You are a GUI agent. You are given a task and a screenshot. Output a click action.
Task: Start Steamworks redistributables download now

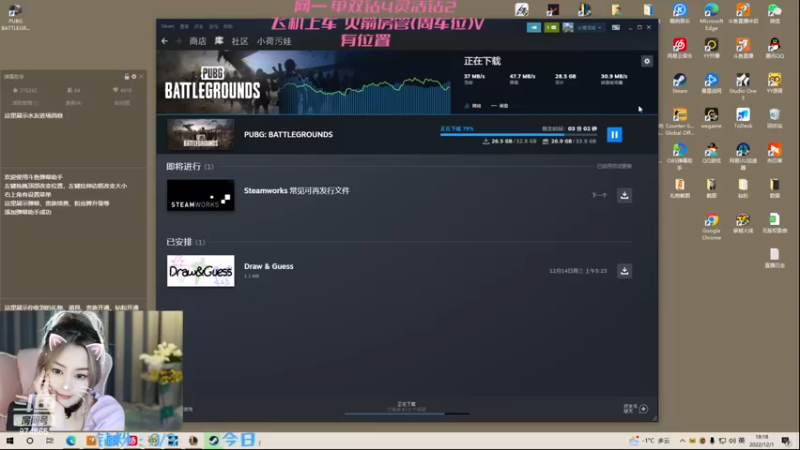(624, 195)
